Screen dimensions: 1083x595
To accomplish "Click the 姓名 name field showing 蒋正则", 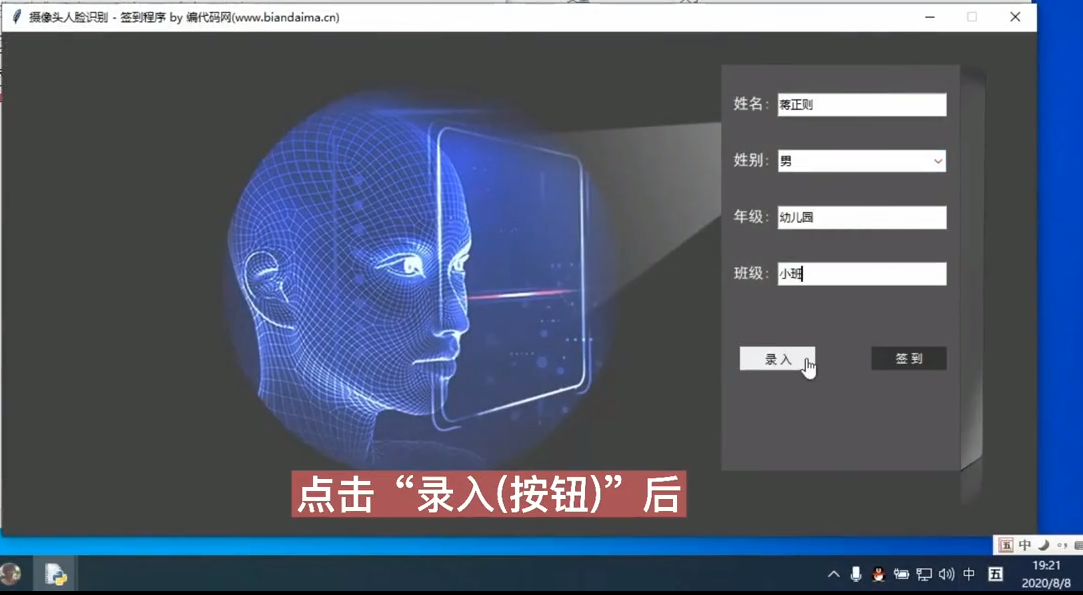I will [860, 104].
